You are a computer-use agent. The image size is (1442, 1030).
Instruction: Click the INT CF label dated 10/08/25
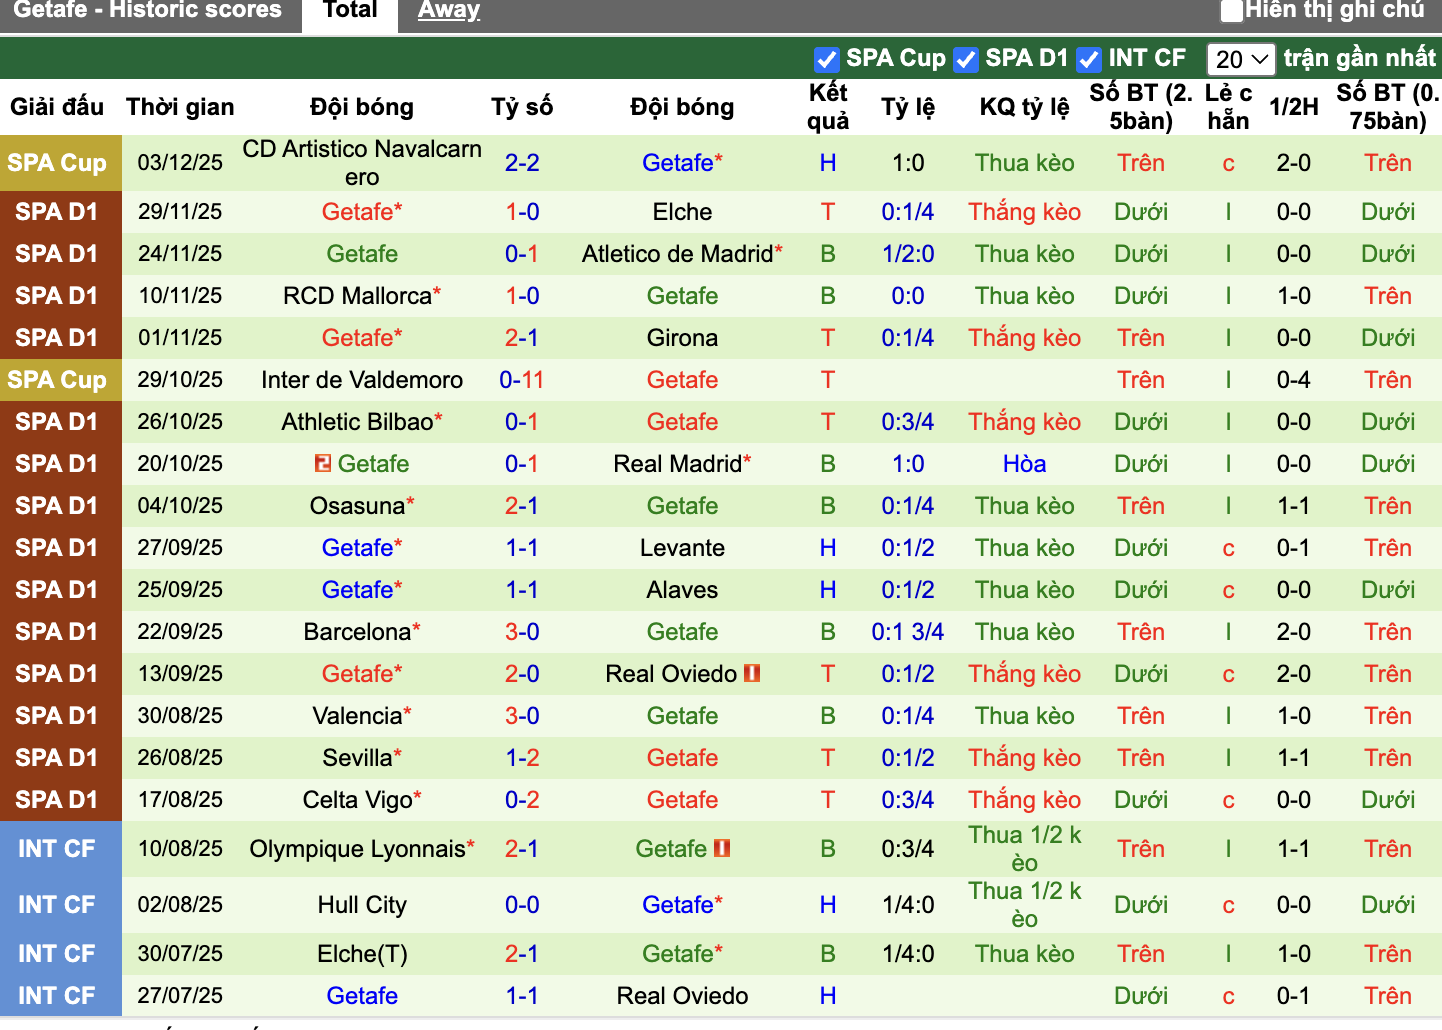click(57, 849)
